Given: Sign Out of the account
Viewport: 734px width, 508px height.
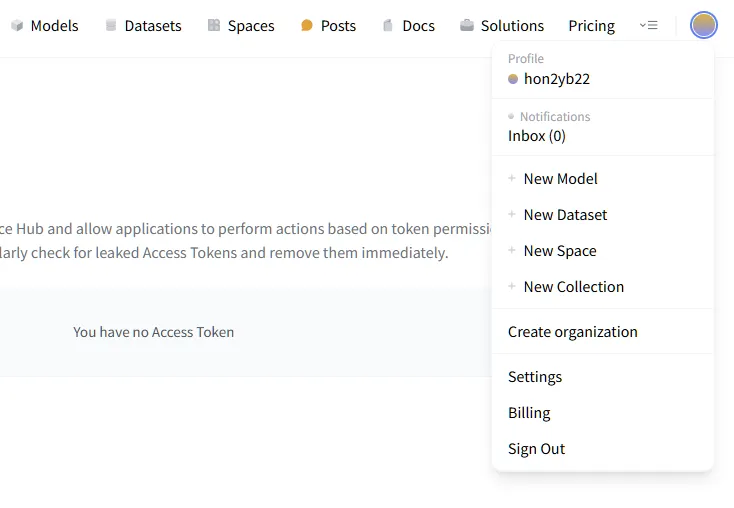Looking at the screenshot, I should point(537,449).
